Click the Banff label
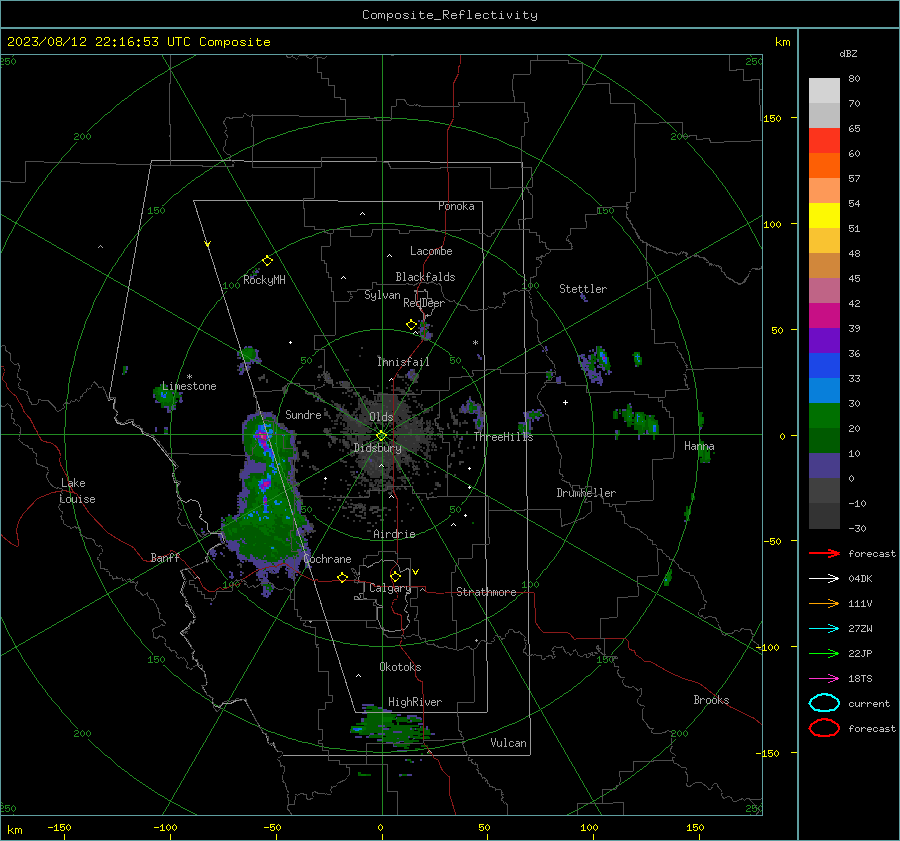900x841 pixels. 165,558
